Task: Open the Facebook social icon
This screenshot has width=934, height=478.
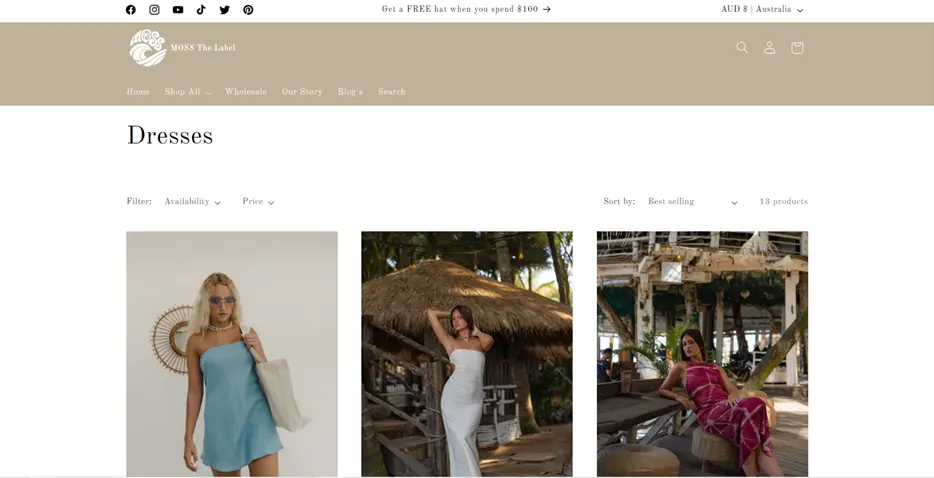Action: tap(131, 10)
